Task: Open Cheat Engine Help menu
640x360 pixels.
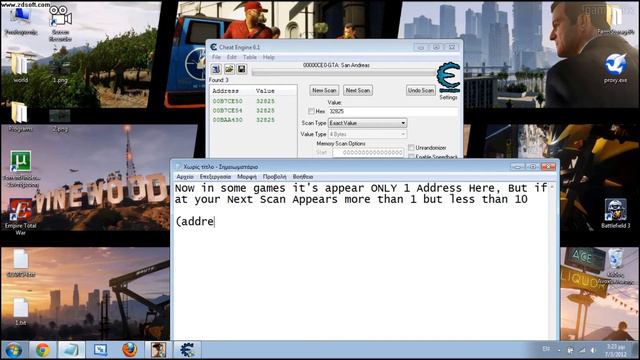Action: tap(269, 57)
